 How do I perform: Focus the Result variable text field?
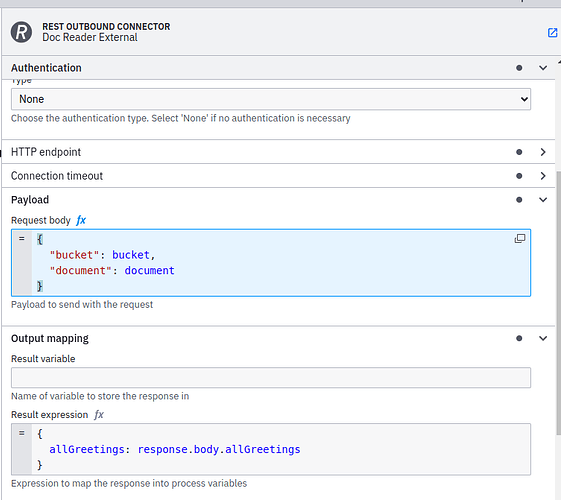[271, 377]
